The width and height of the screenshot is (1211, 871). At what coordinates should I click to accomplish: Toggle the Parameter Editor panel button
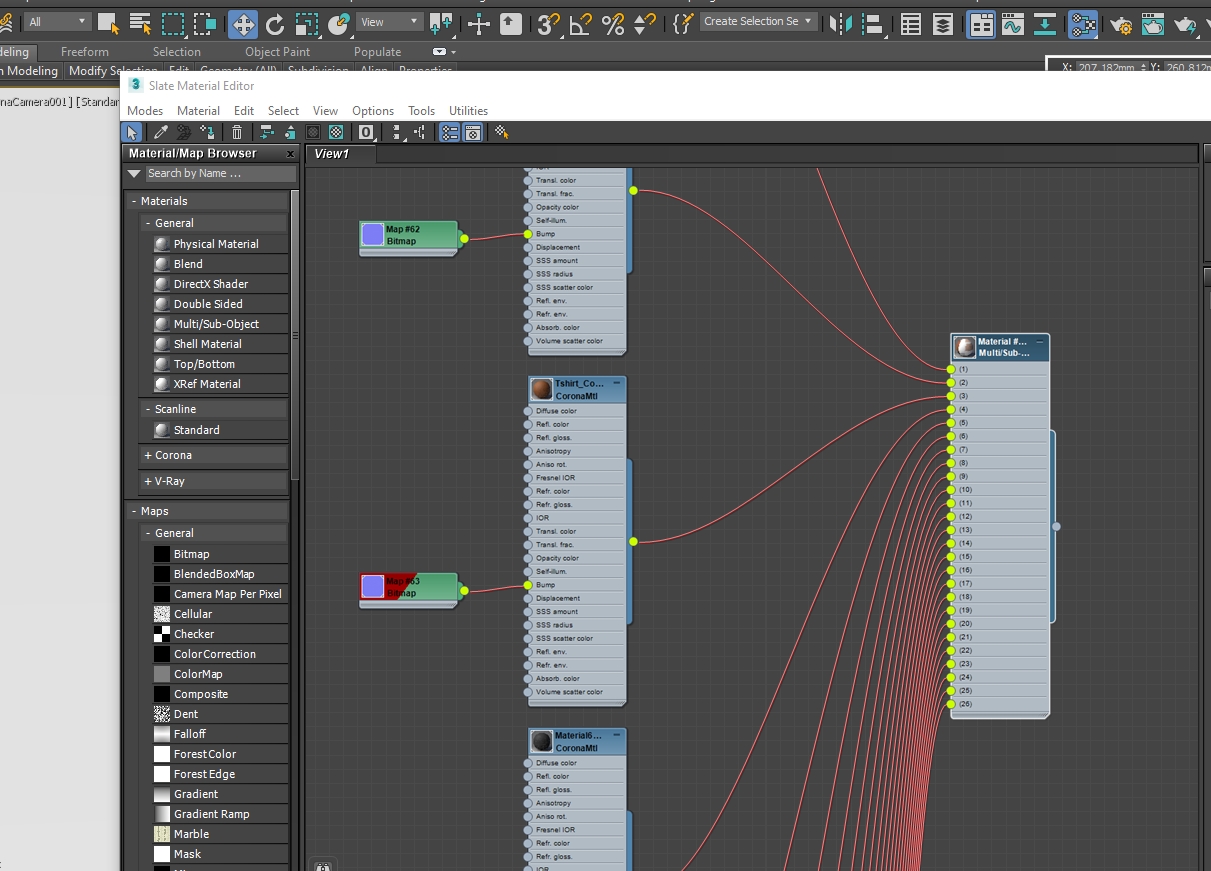pos(473,132)
